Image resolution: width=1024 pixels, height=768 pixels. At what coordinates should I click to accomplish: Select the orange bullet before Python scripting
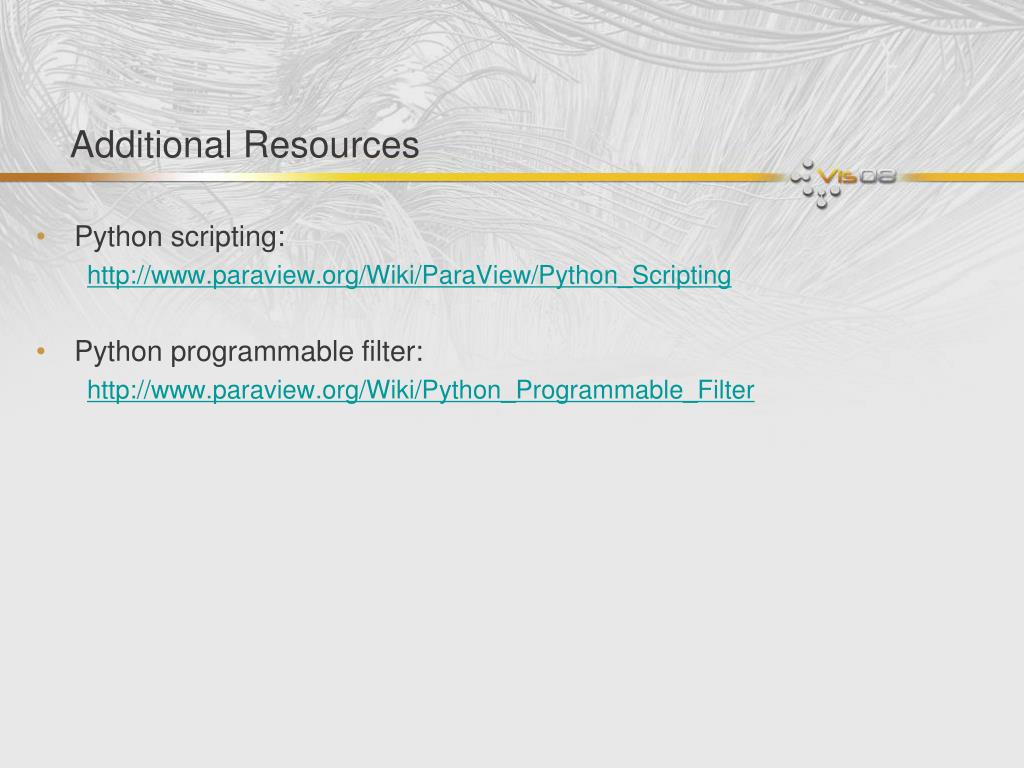(x=41, y=236)
